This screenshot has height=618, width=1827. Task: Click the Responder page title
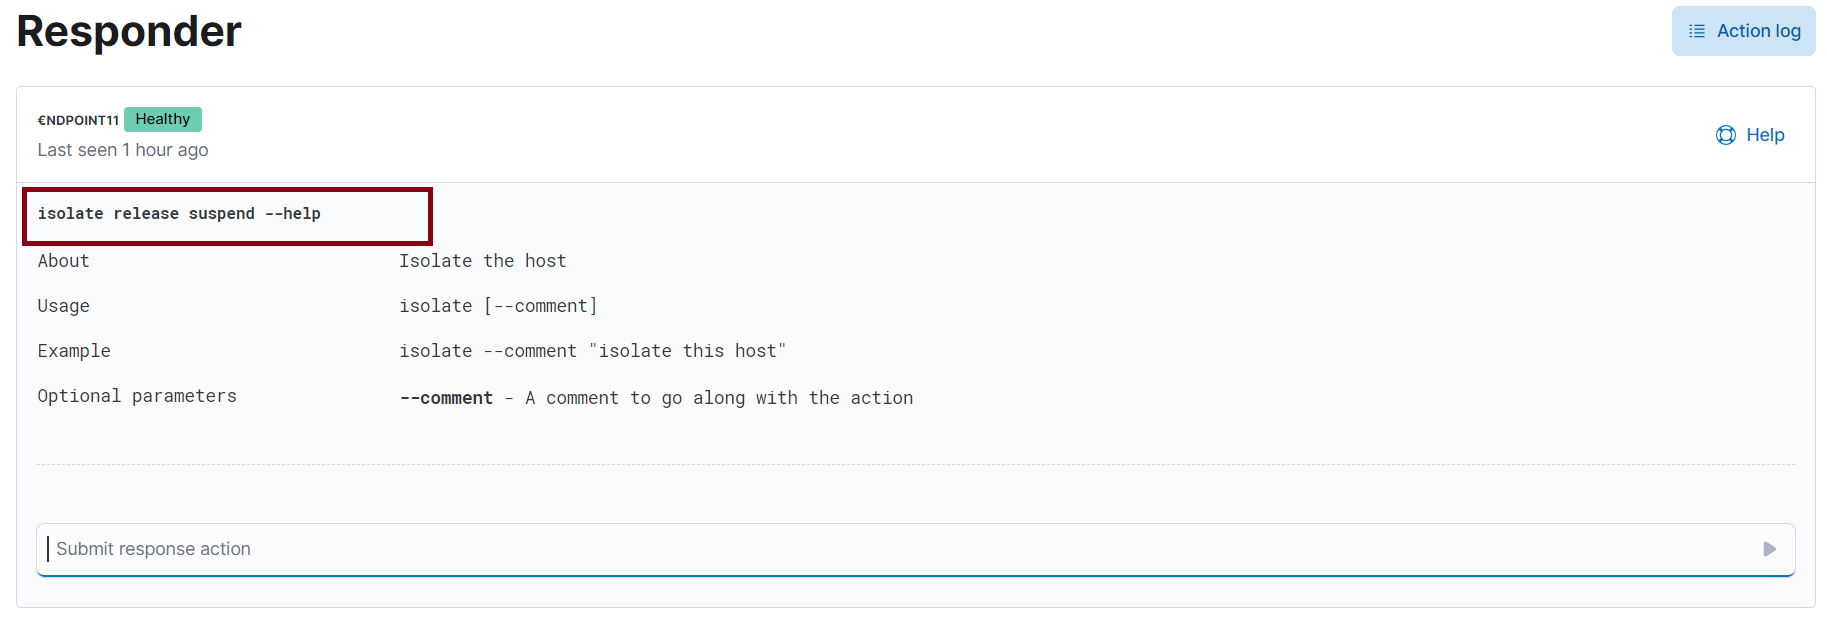128,31
